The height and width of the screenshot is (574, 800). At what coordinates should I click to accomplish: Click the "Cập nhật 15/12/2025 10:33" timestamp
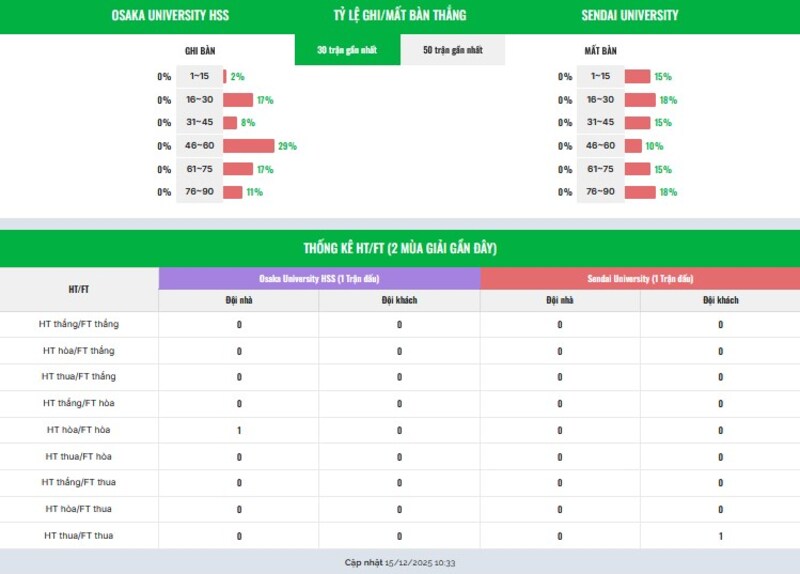pyautogui.click(x=400, y=563)
